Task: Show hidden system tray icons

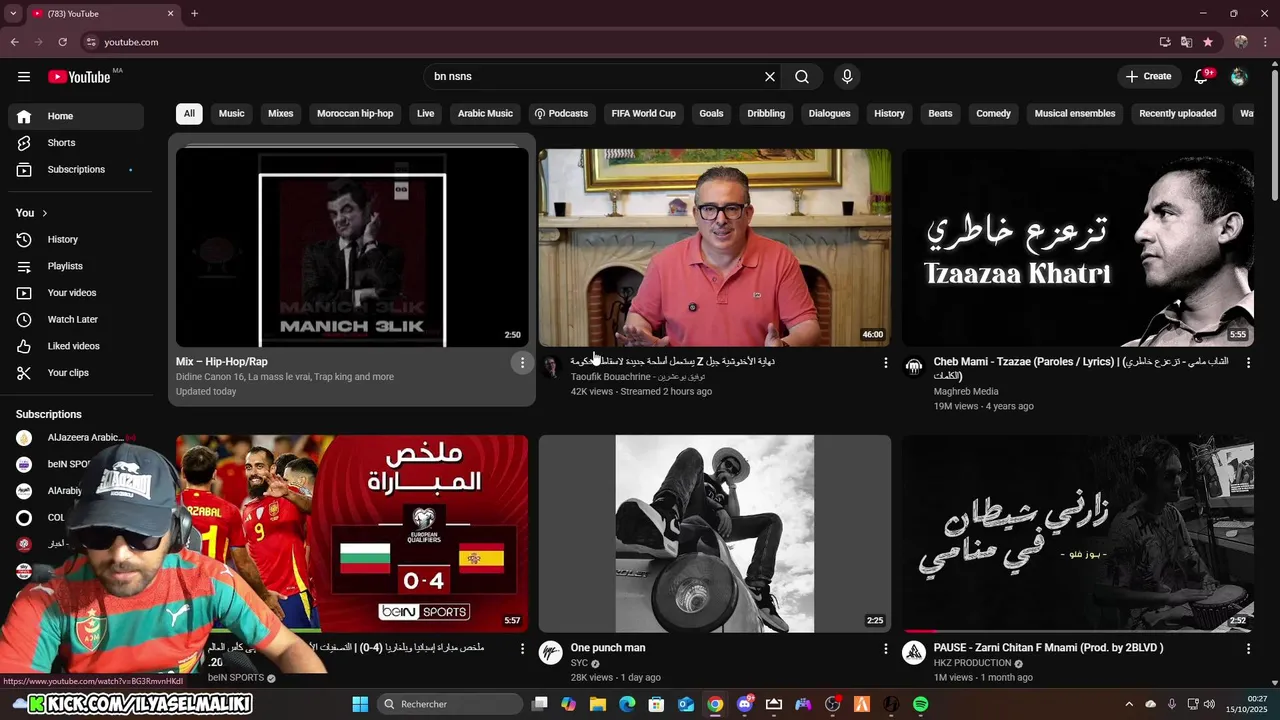Action: 1129,704
